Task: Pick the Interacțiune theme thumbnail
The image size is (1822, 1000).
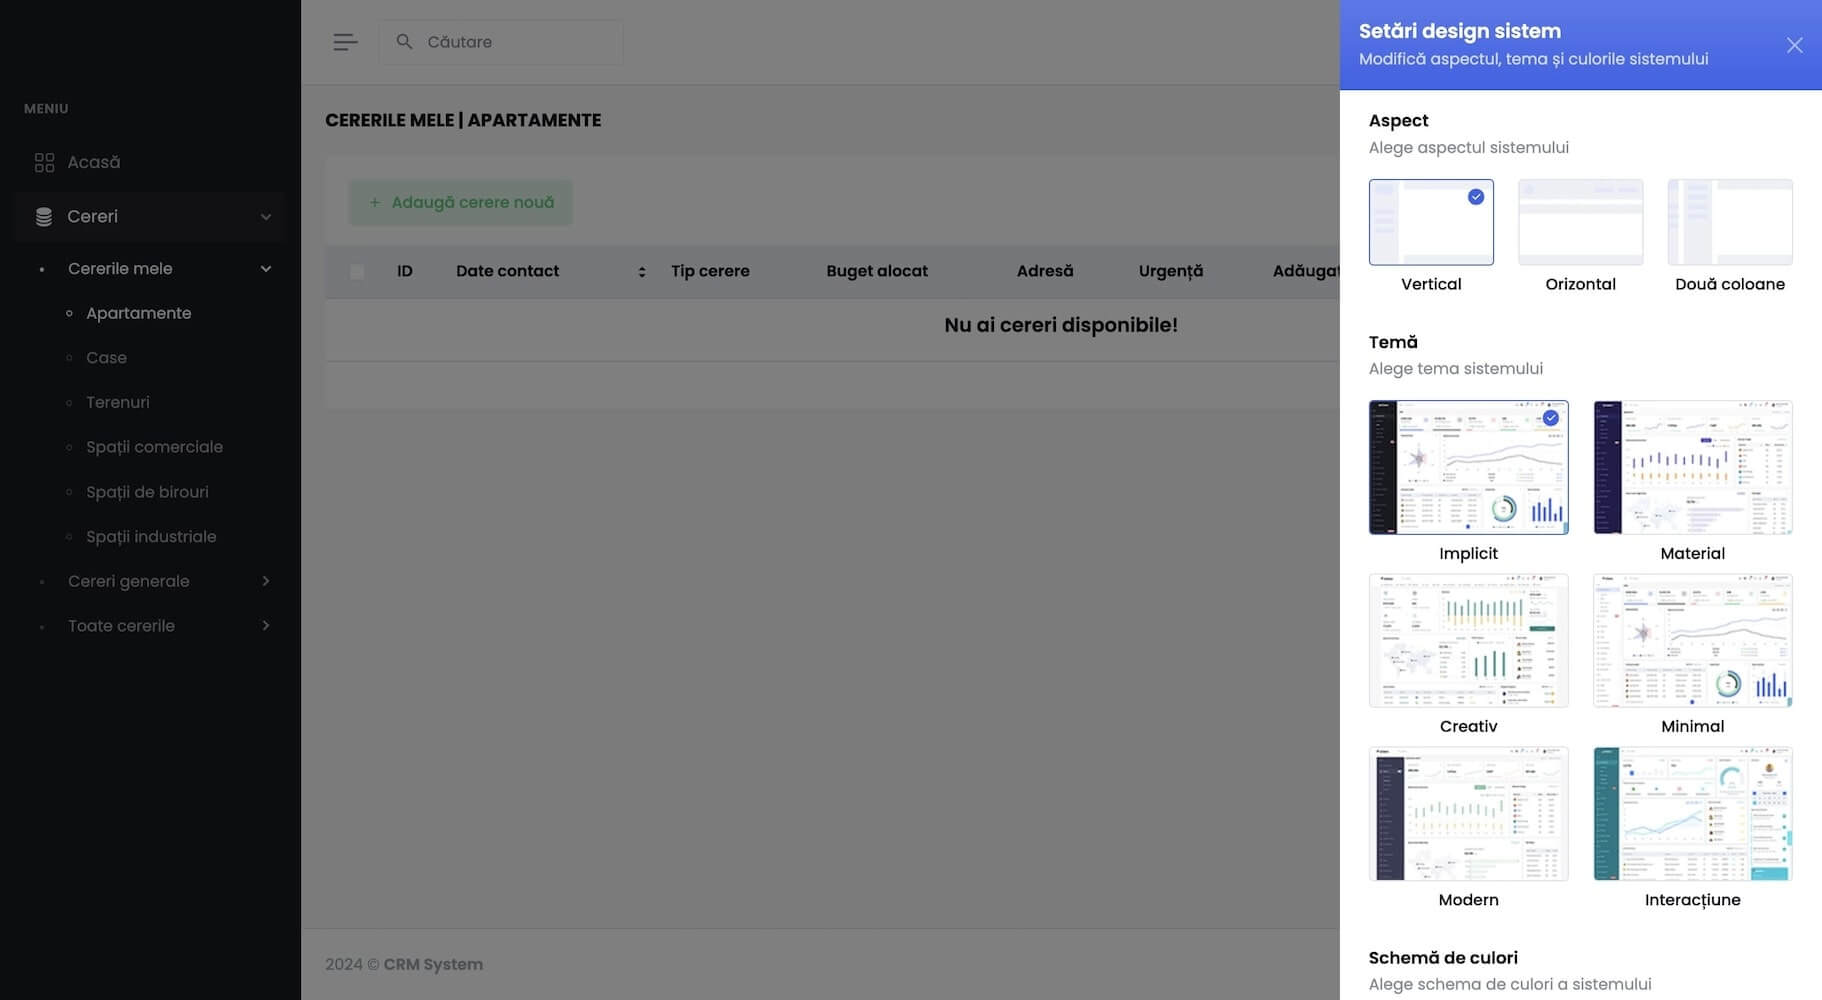Action: click(x=1692, y=814)
